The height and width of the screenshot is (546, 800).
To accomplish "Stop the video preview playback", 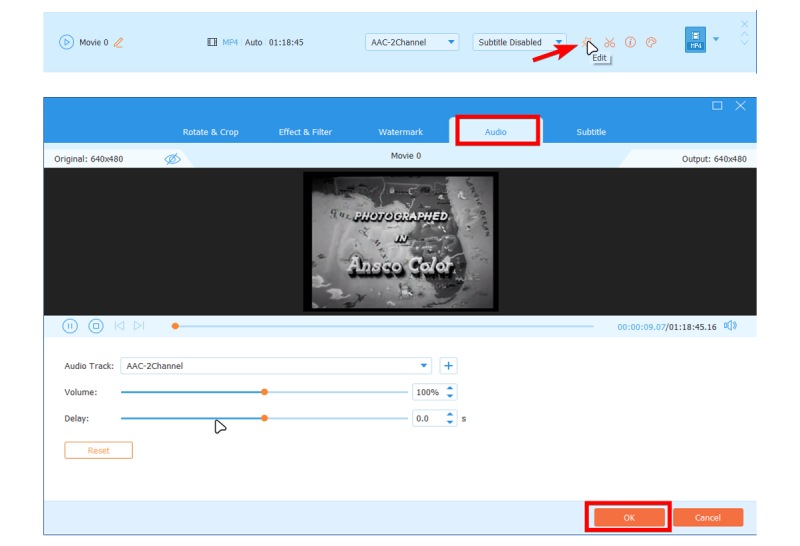I will [x=96, y=326].
